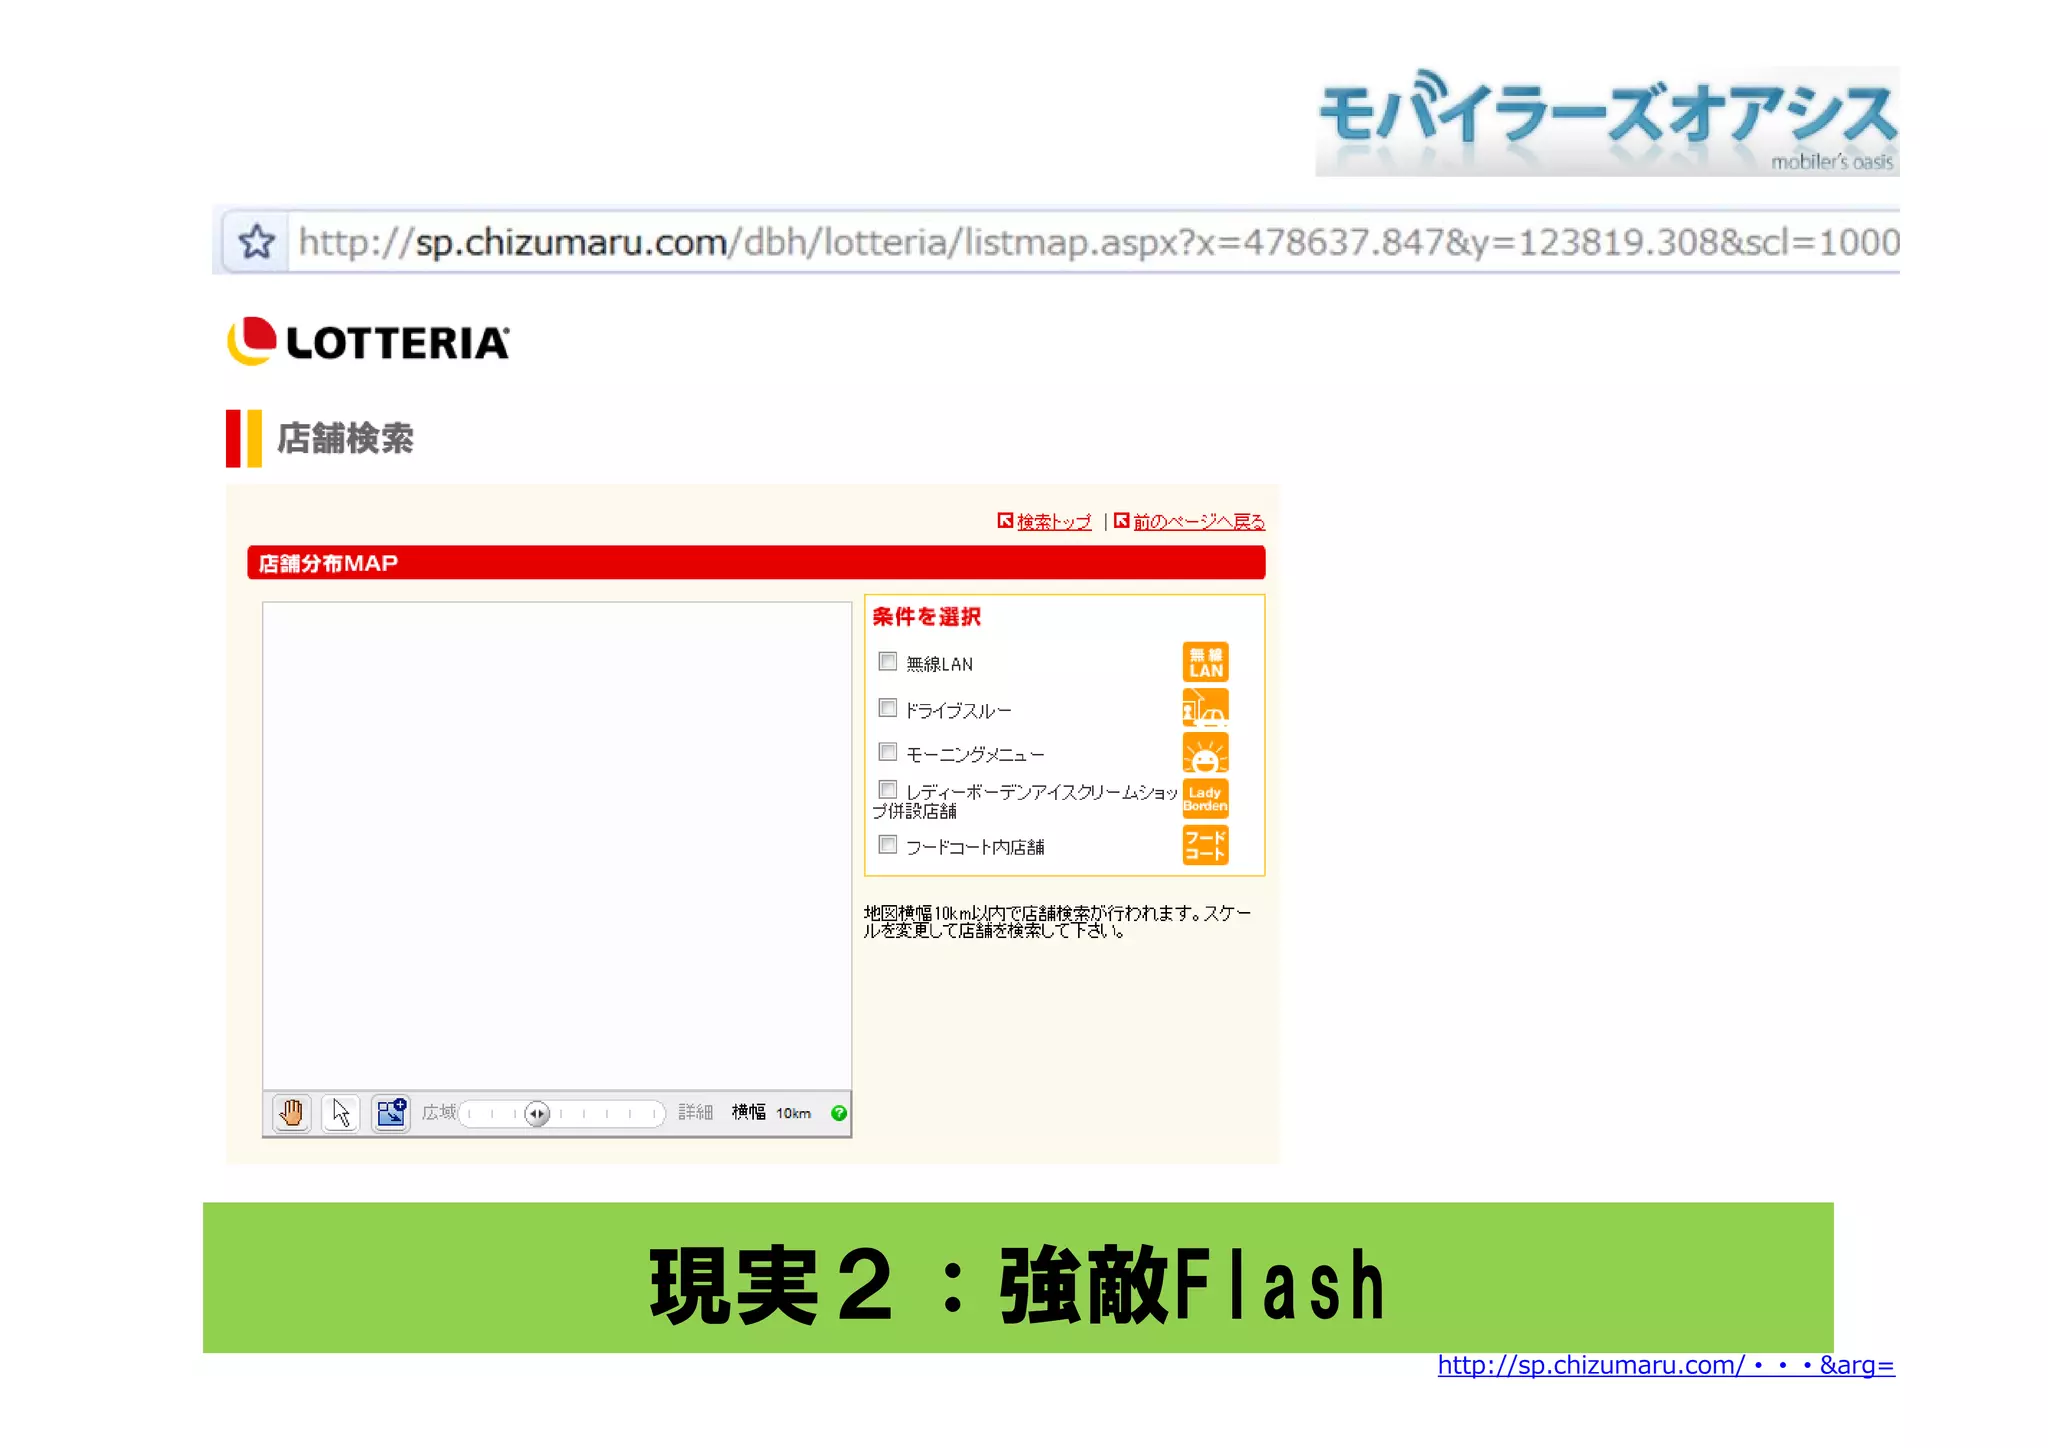Select the arrow pointer tool
The height and width of the screenshot is (1448, 2048).
pyautogui.click(x=341, y=1113)
